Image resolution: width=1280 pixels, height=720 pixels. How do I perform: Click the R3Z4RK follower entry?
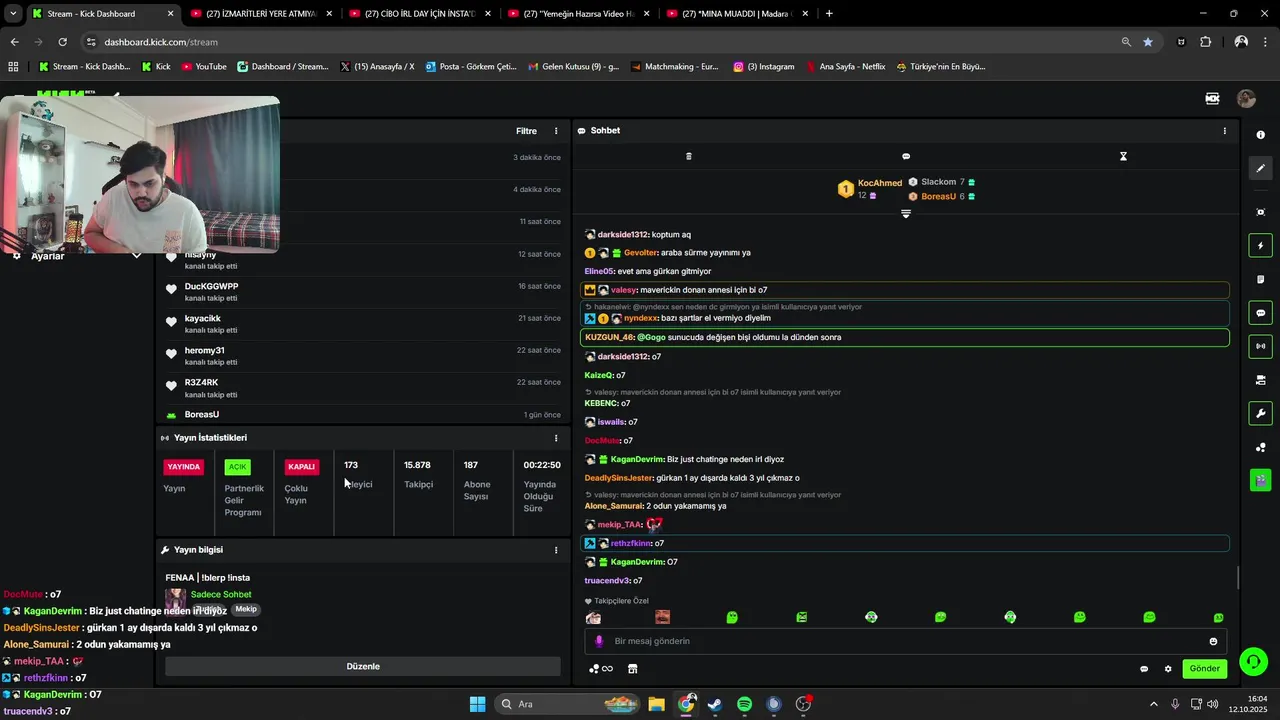click(363, 387)
